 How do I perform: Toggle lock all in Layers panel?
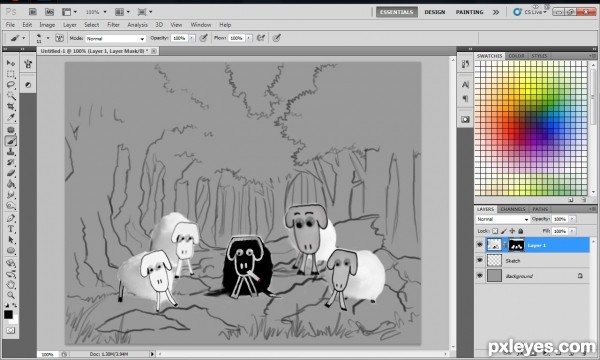[x=520, y=231]
